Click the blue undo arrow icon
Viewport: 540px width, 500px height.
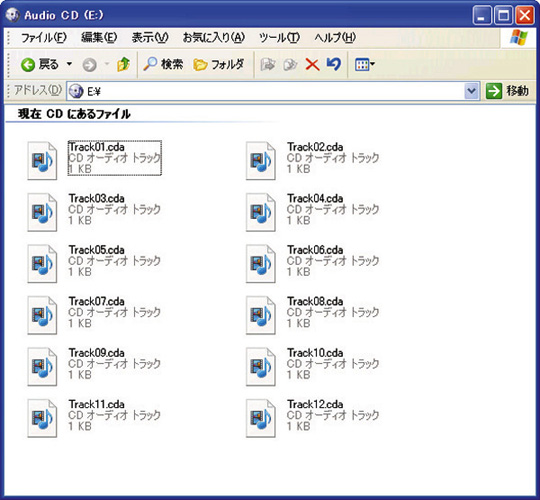pos(334,64)
